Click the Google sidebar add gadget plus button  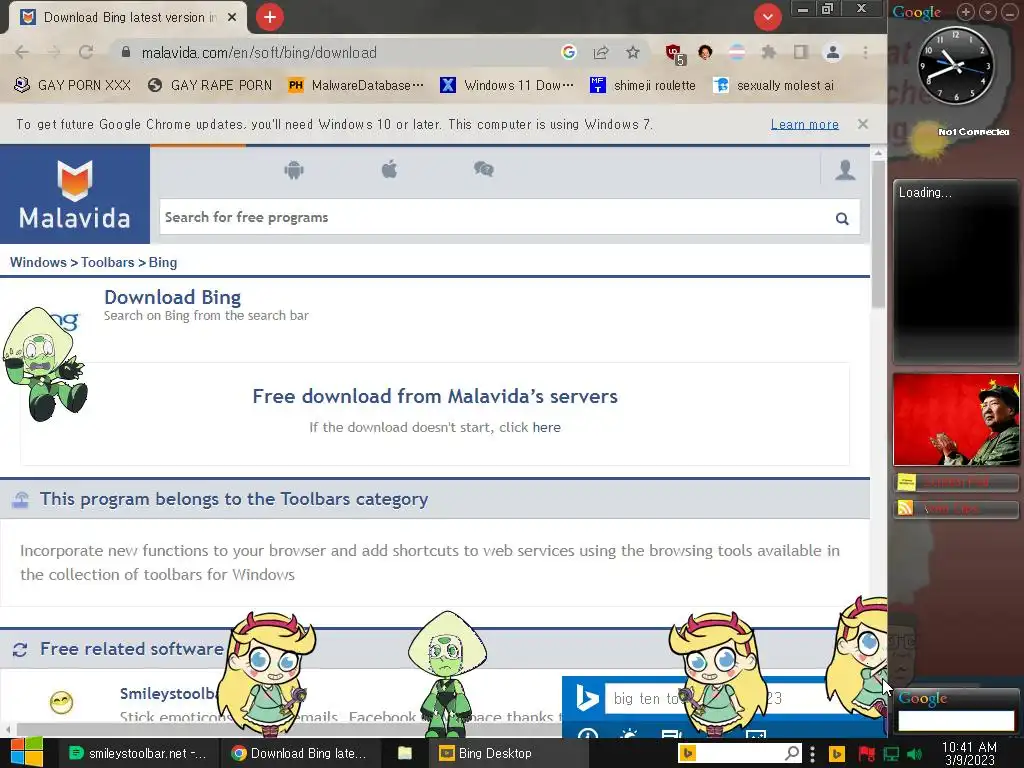tap(965, 12)
